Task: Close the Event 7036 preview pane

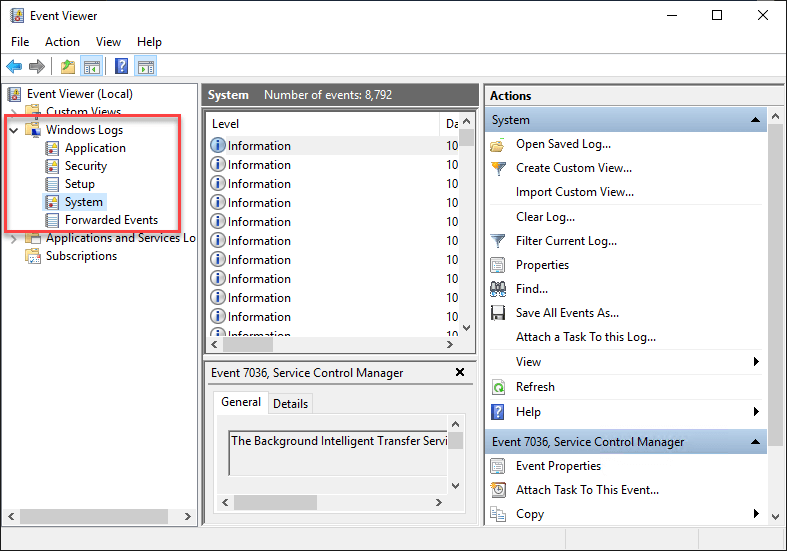Action: (459, 372)
